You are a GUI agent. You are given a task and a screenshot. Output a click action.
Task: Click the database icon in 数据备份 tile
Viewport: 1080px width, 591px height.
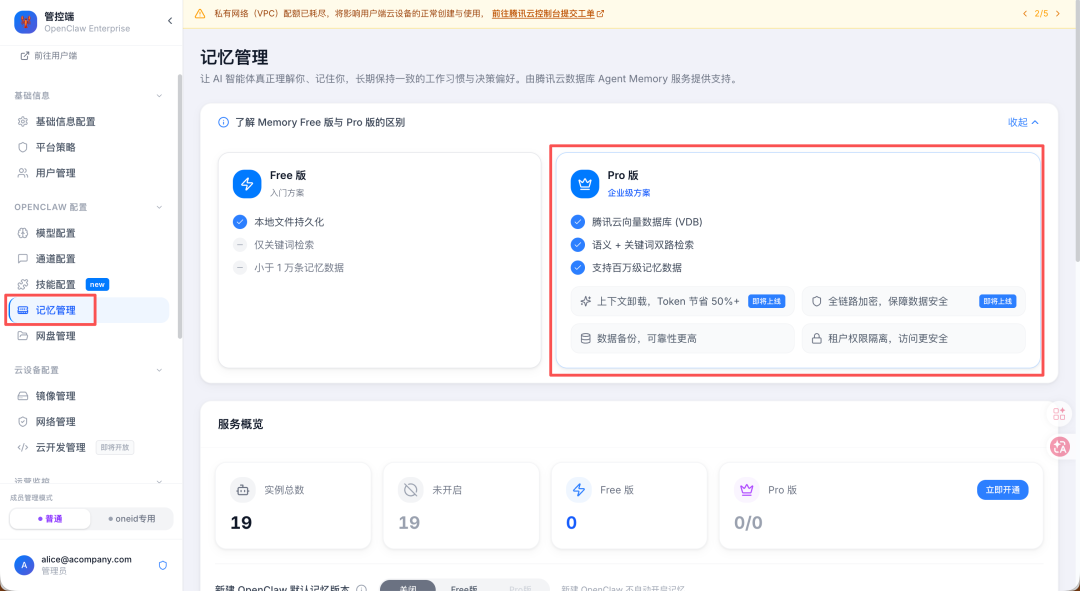click(585, 338)
